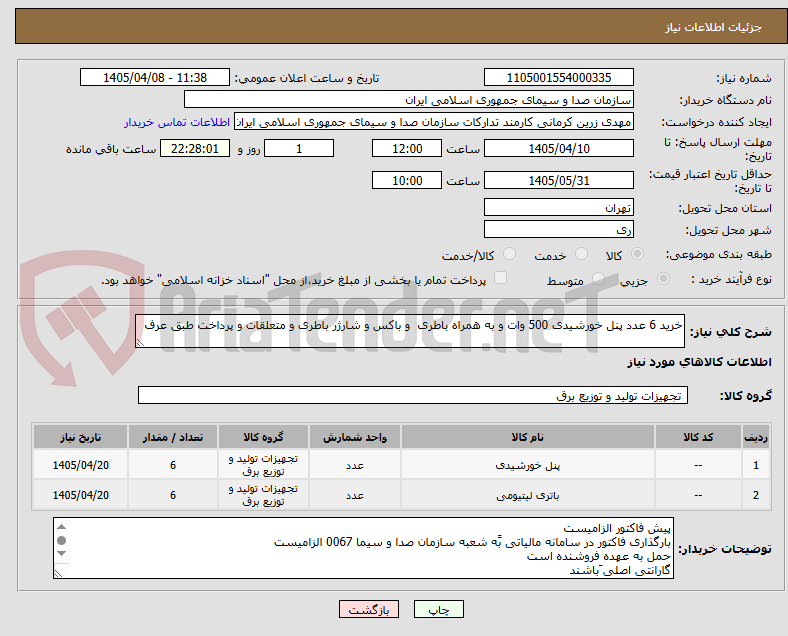
Task: Click unit عدد in پنل خورشیدی row
Action: [x=355, y=465]
